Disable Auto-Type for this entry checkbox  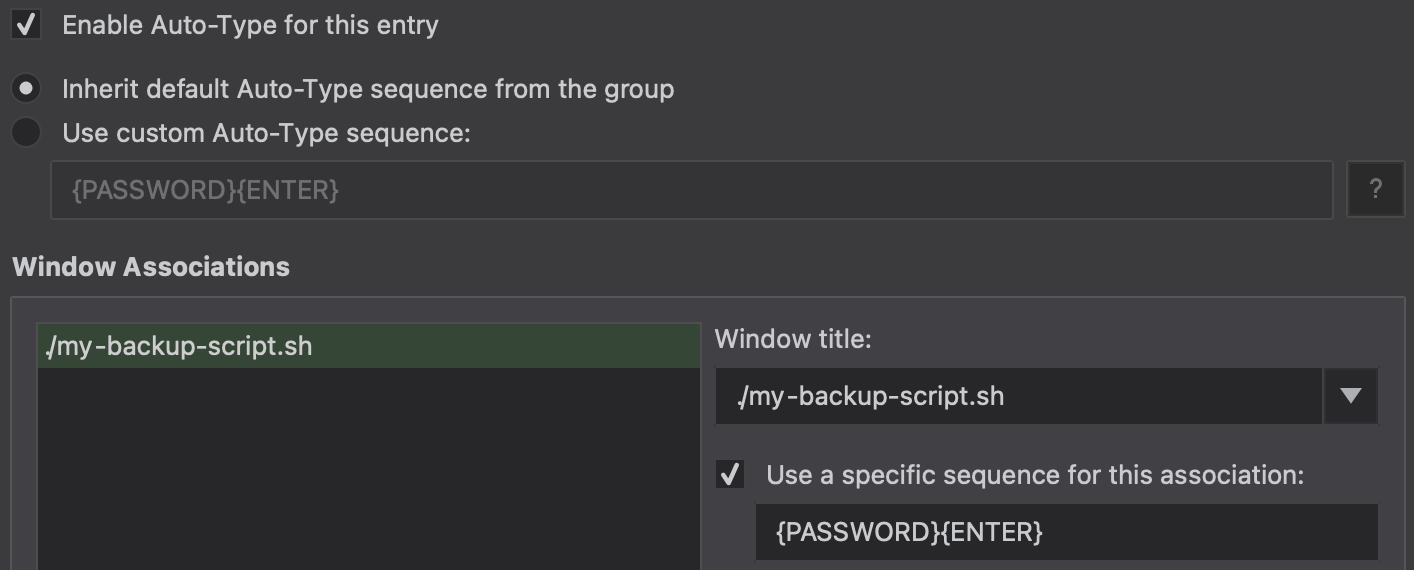pos(26,25)
